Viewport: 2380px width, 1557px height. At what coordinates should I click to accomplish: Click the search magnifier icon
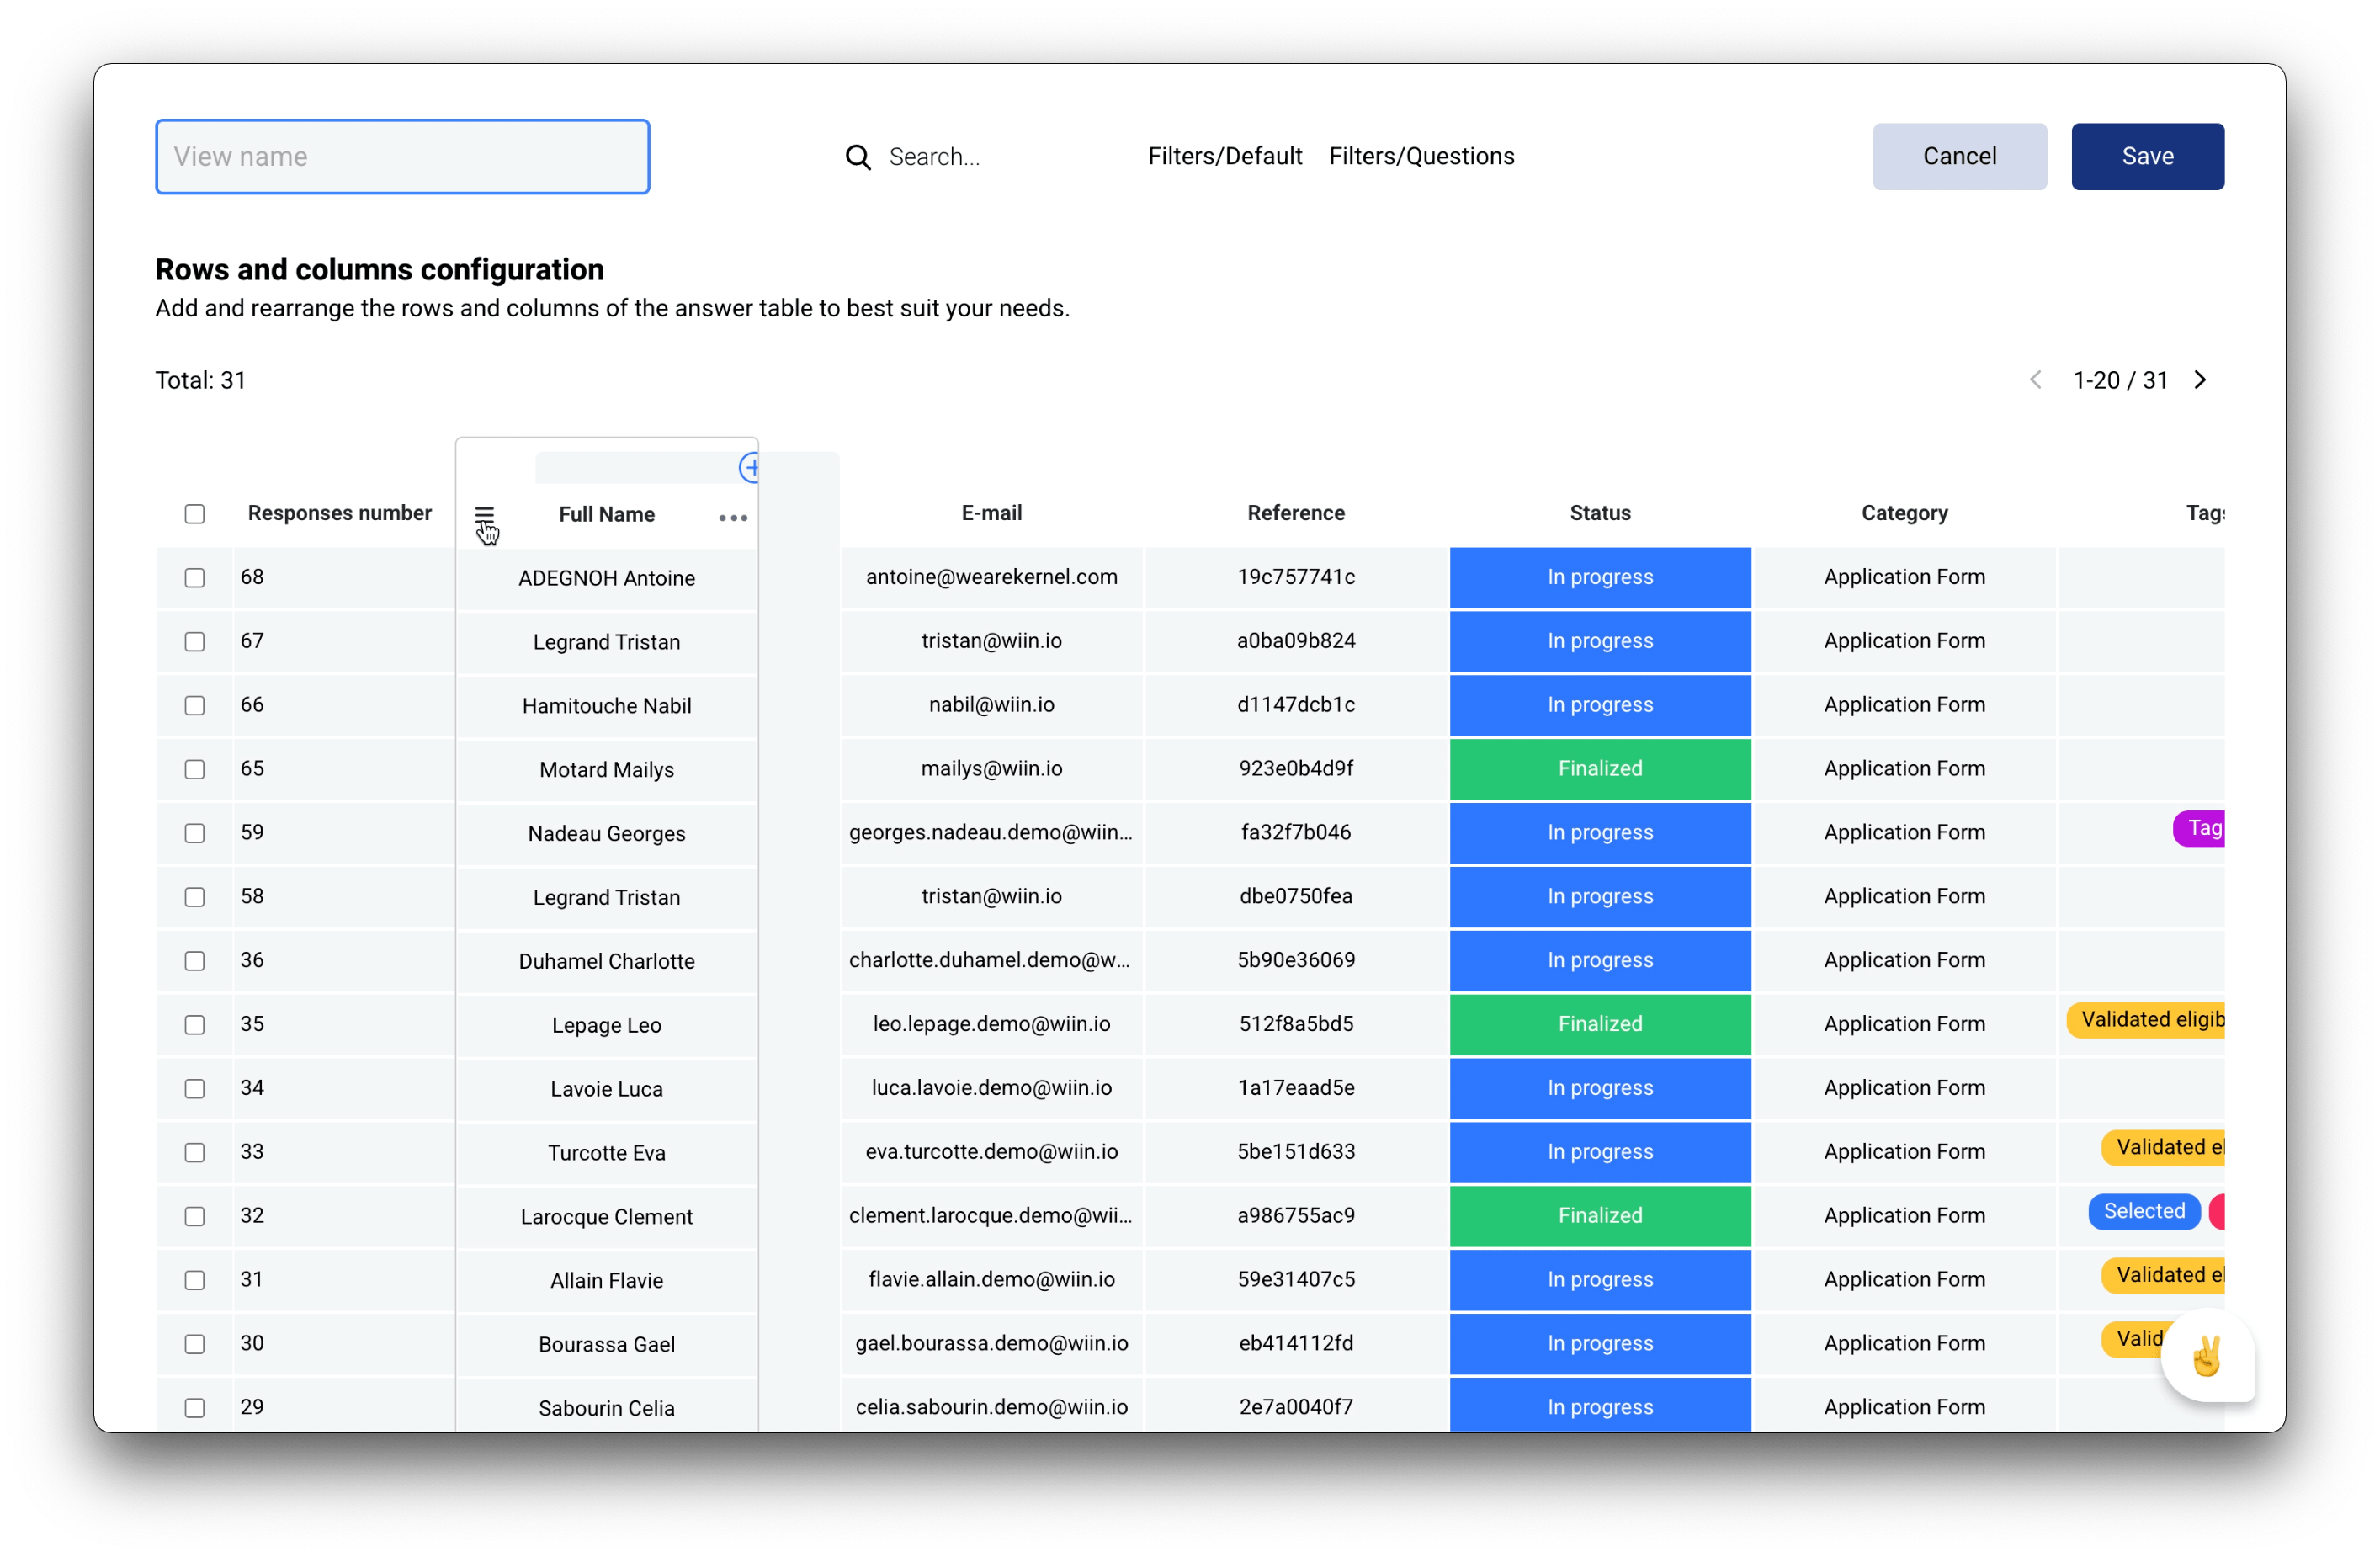pos(857,157)
